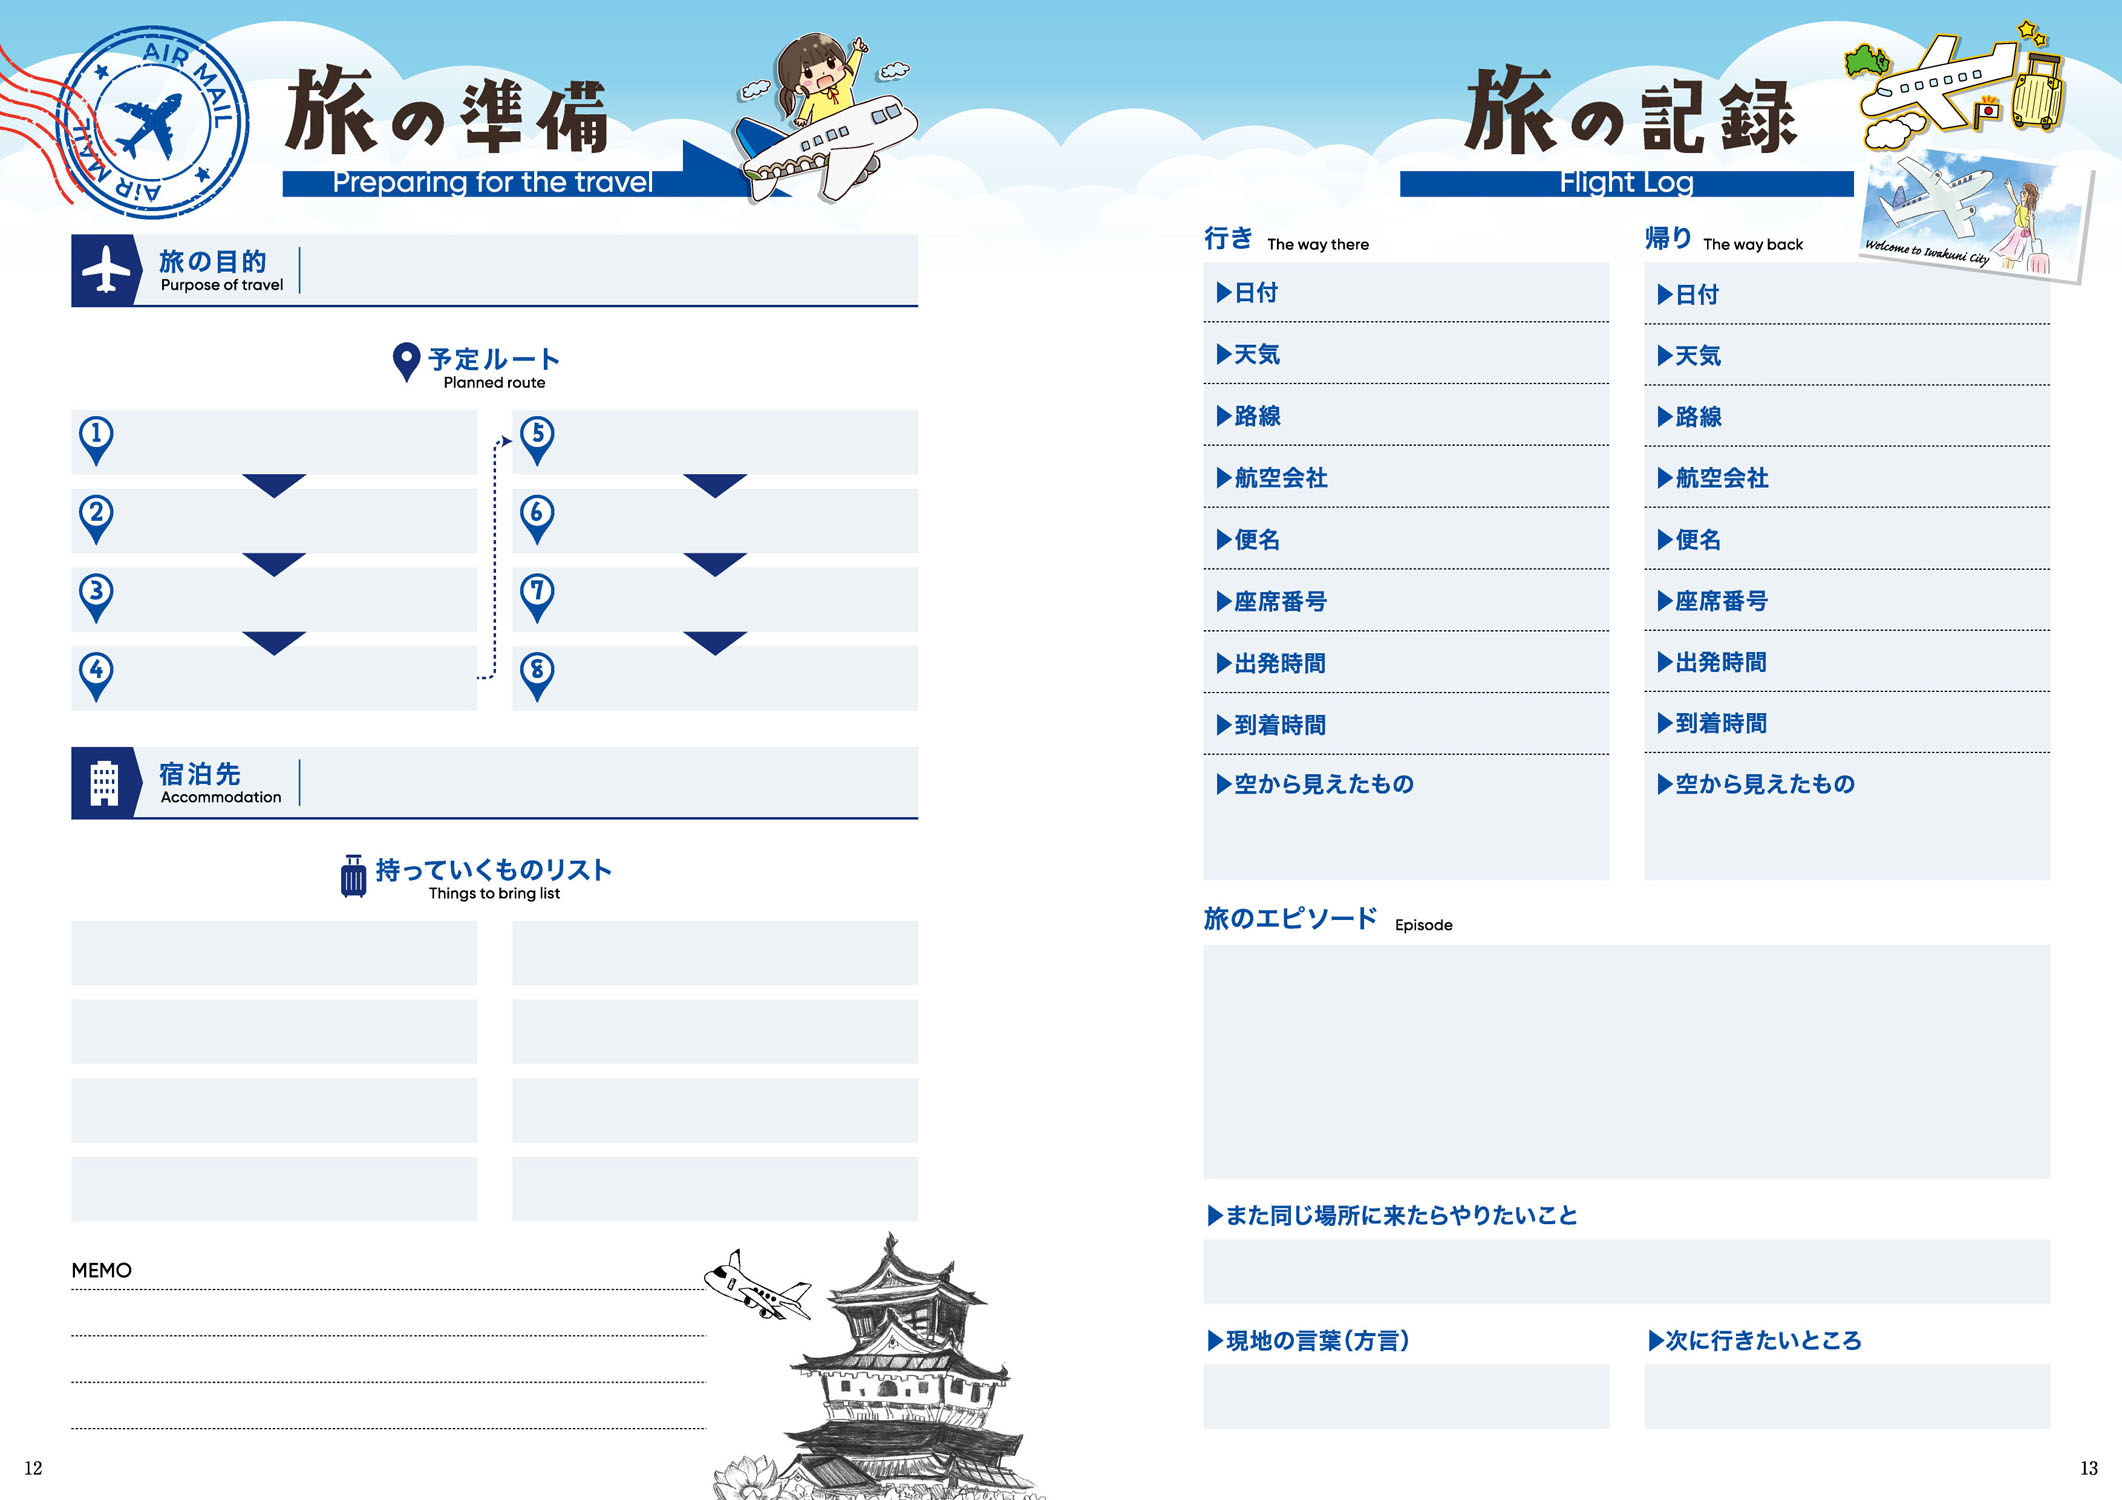Click the suitcase icon by 持っていくものリスト
2122x1500 pixels.
(353, 876)
